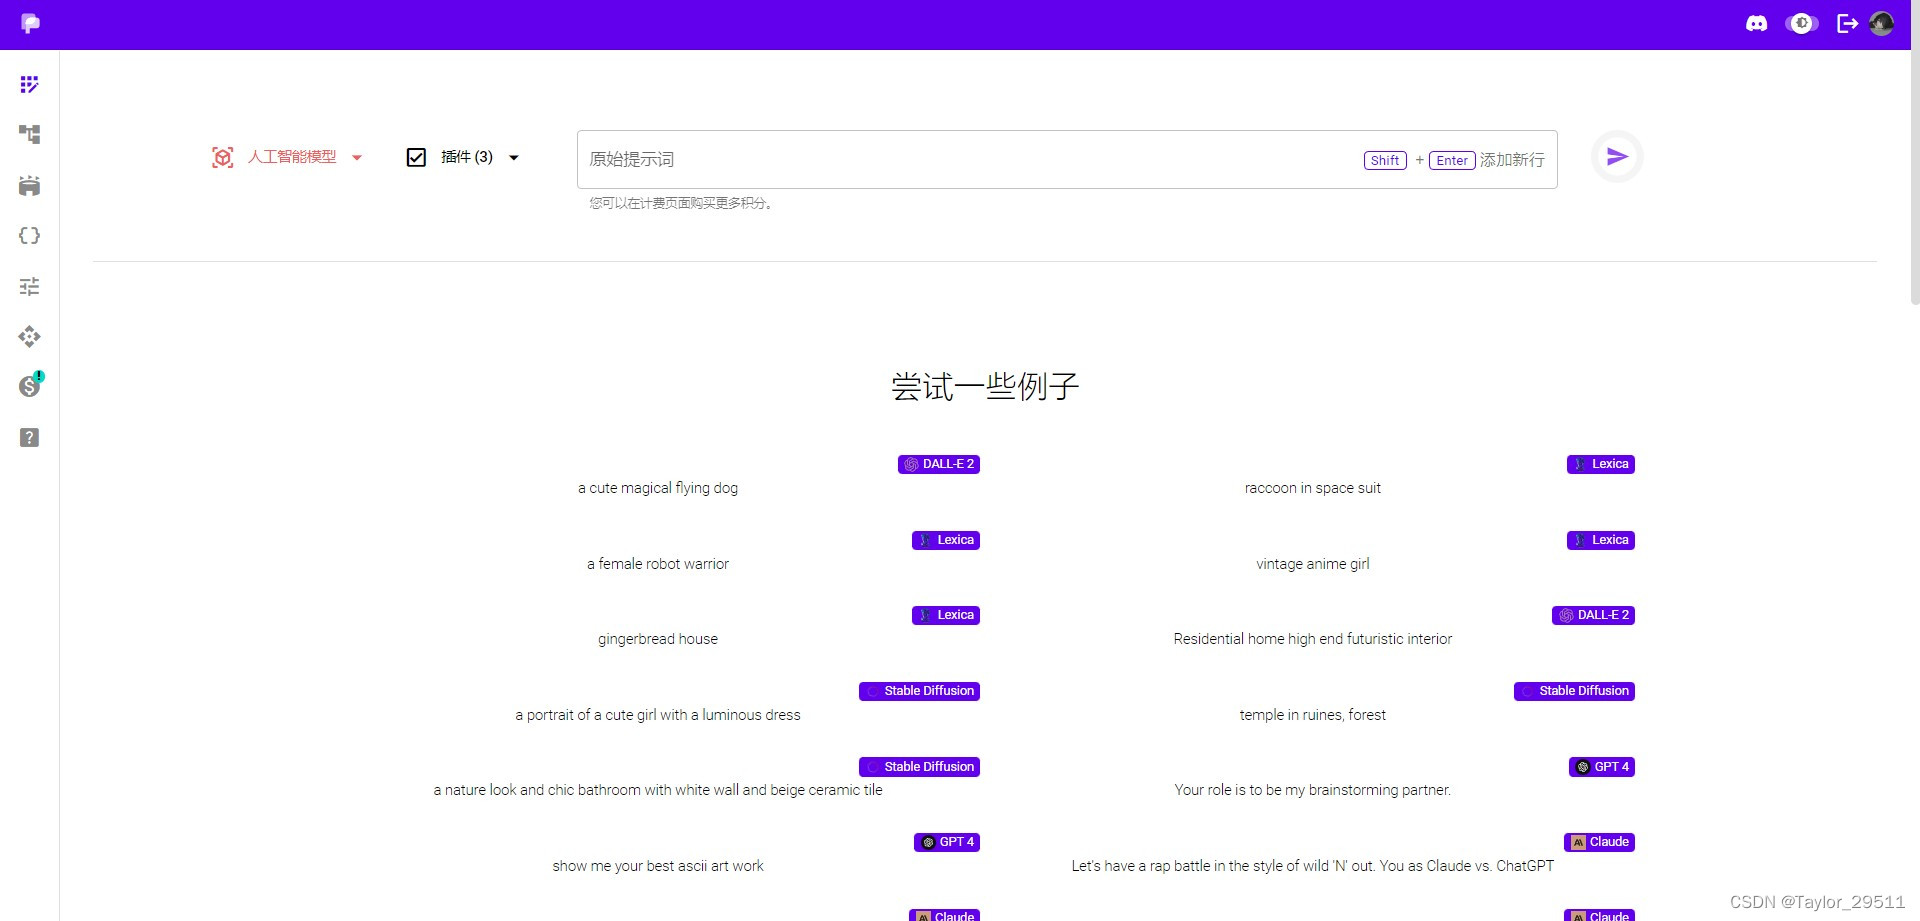Choose the nature look bathroom example

tap(658, 790)
